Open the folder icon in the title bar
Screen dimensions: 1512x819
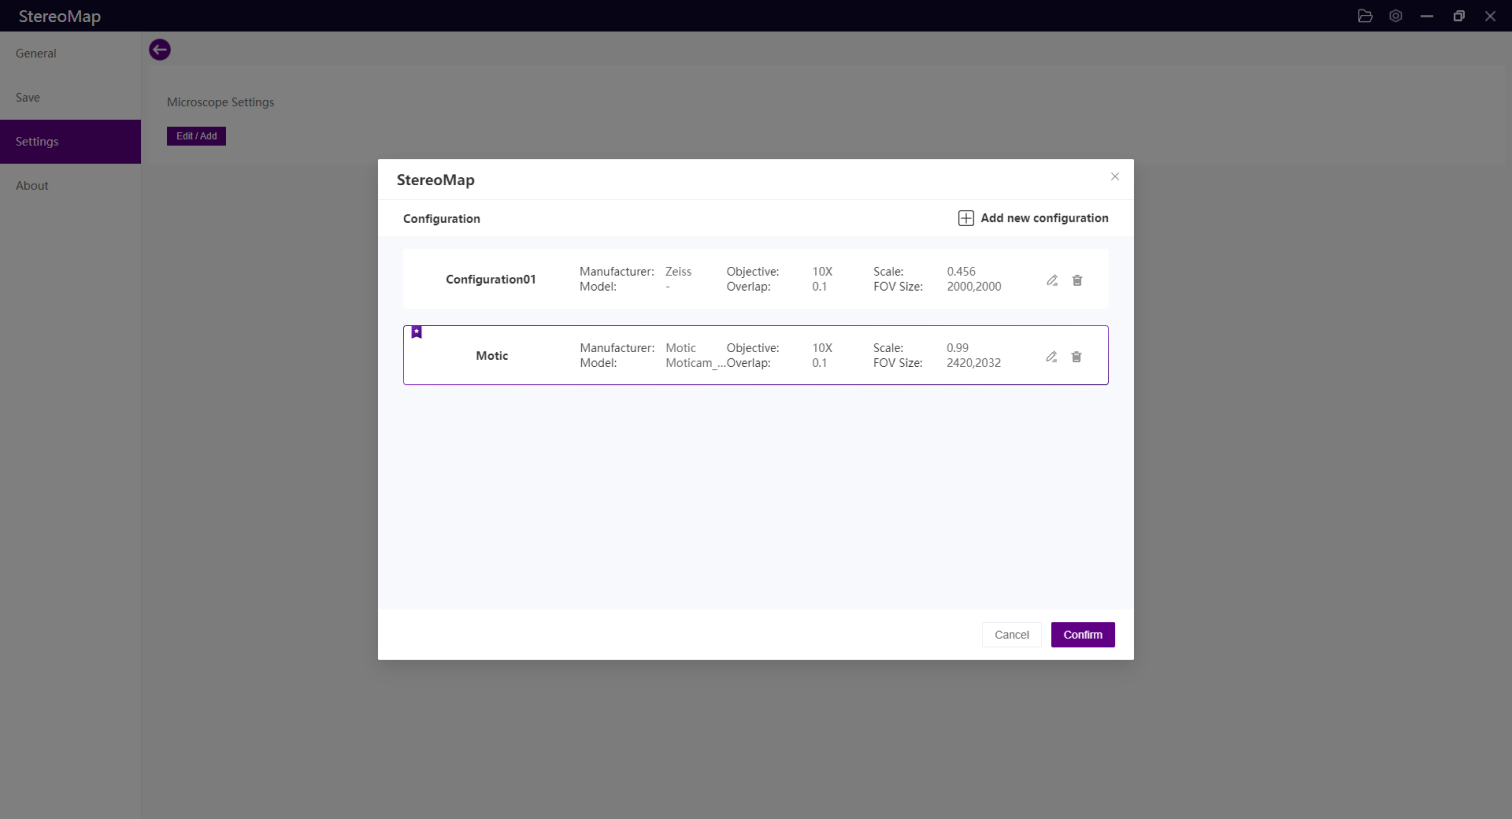pyautogui.click(x=1365, y=16)
